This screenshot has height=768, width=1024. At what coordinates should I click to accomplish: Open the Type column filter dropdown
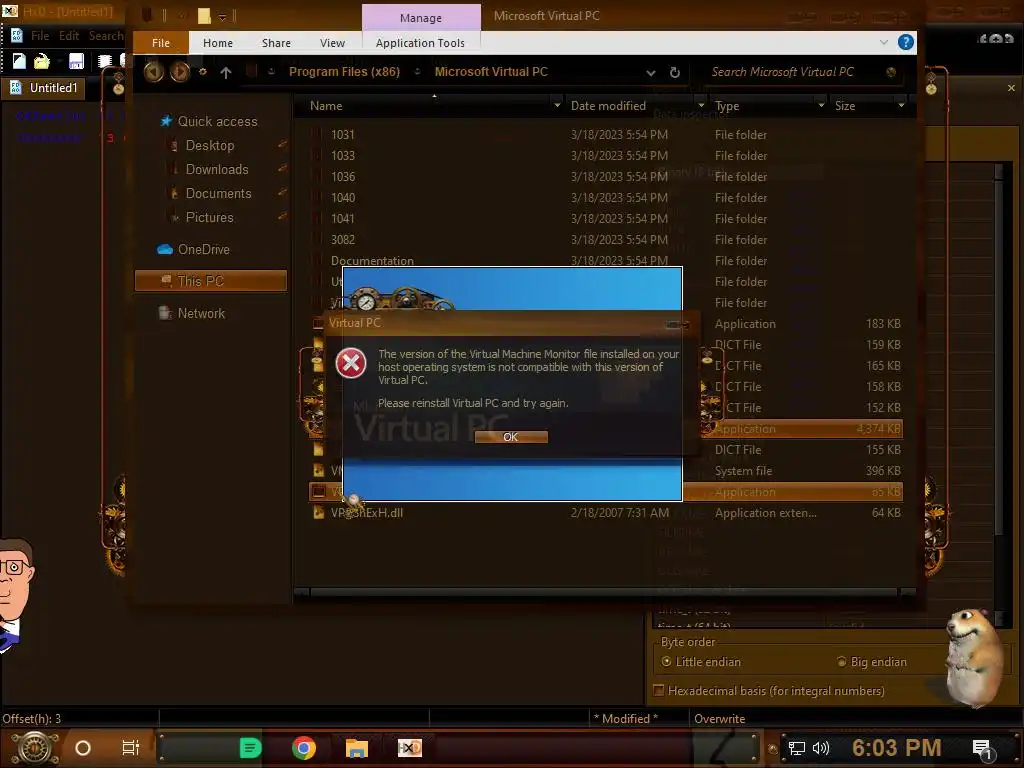821,105
